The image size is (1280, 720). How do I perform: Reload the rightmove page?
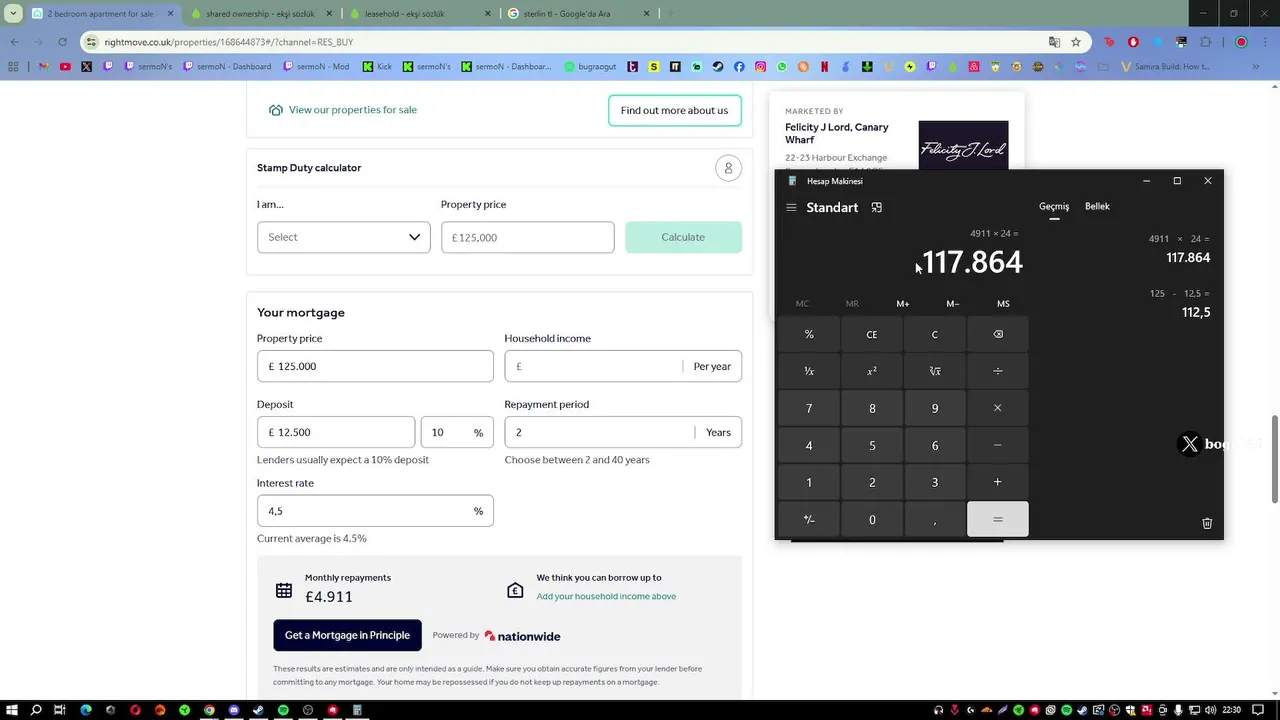(62, 42)
